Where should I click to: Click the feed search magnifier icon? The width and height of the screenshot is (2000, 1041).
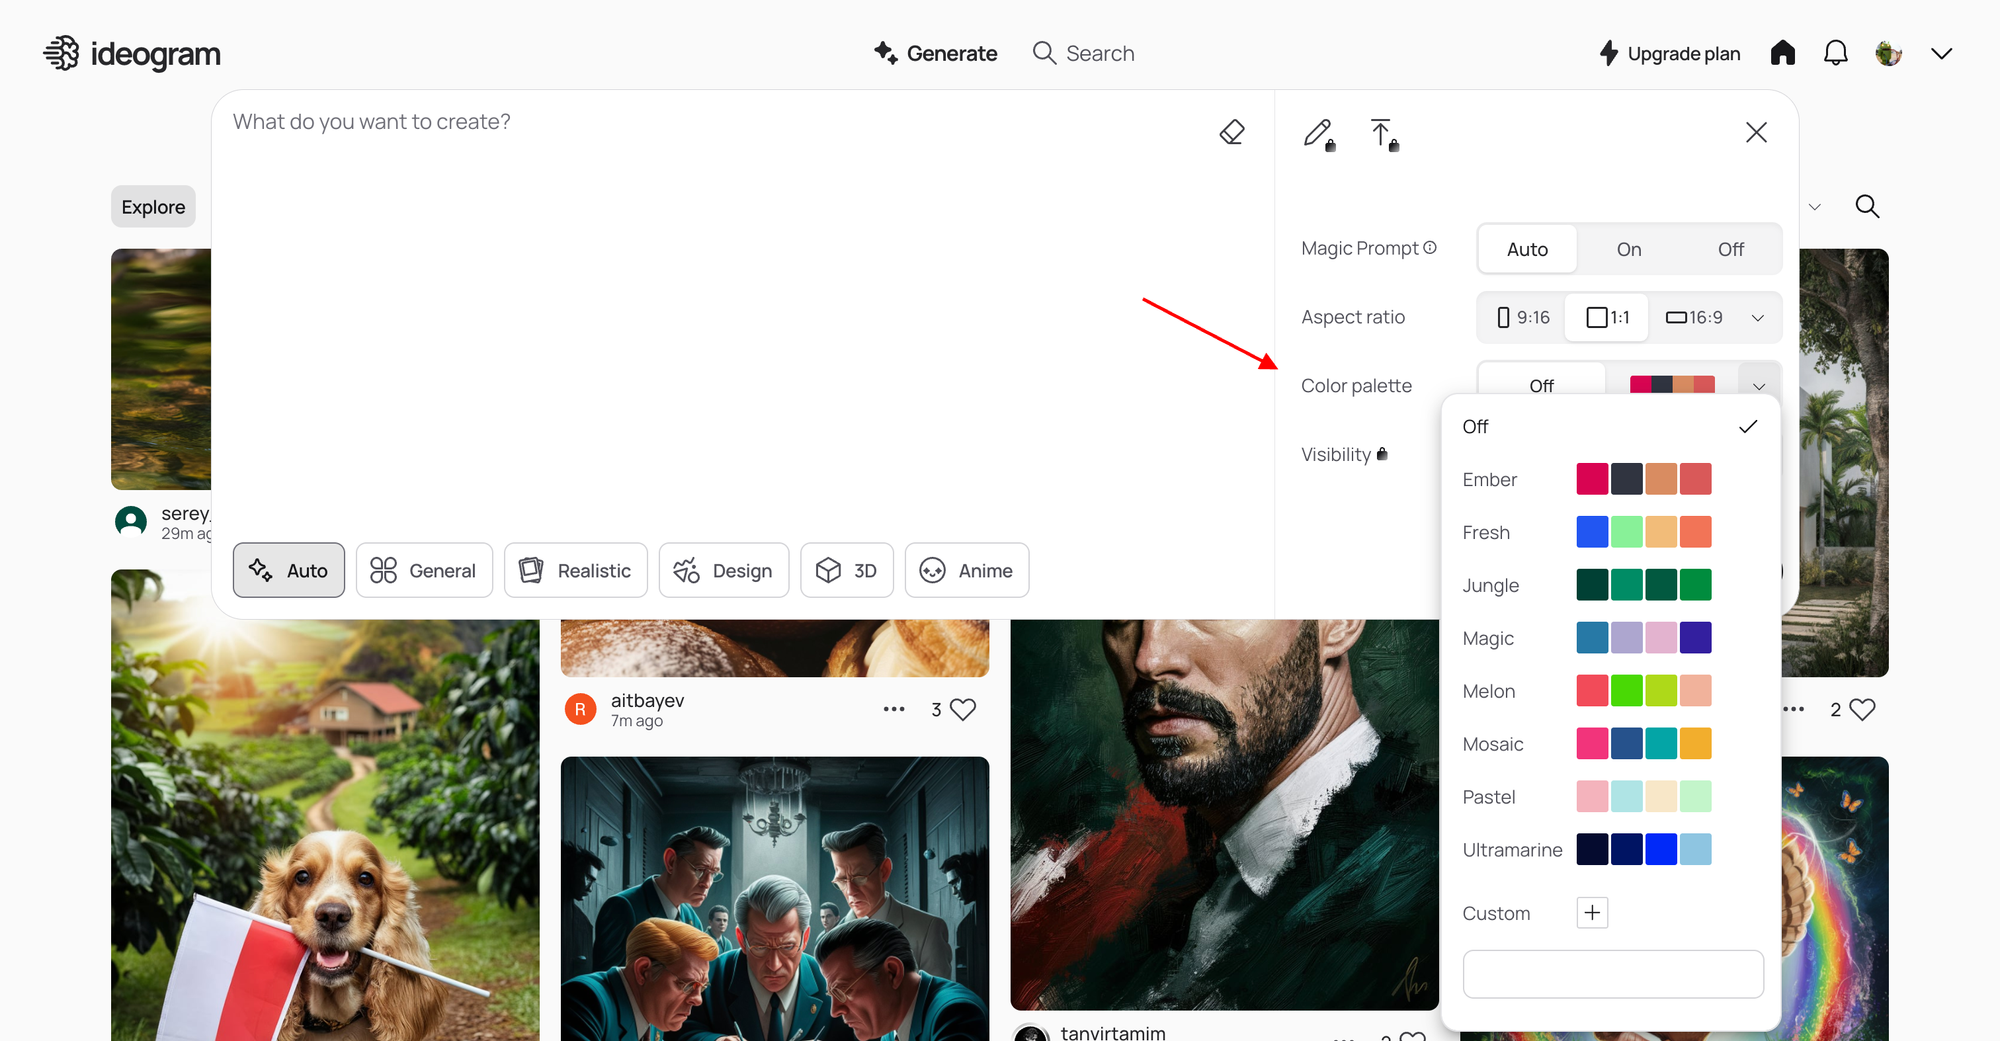click(x=1867, y=206)
